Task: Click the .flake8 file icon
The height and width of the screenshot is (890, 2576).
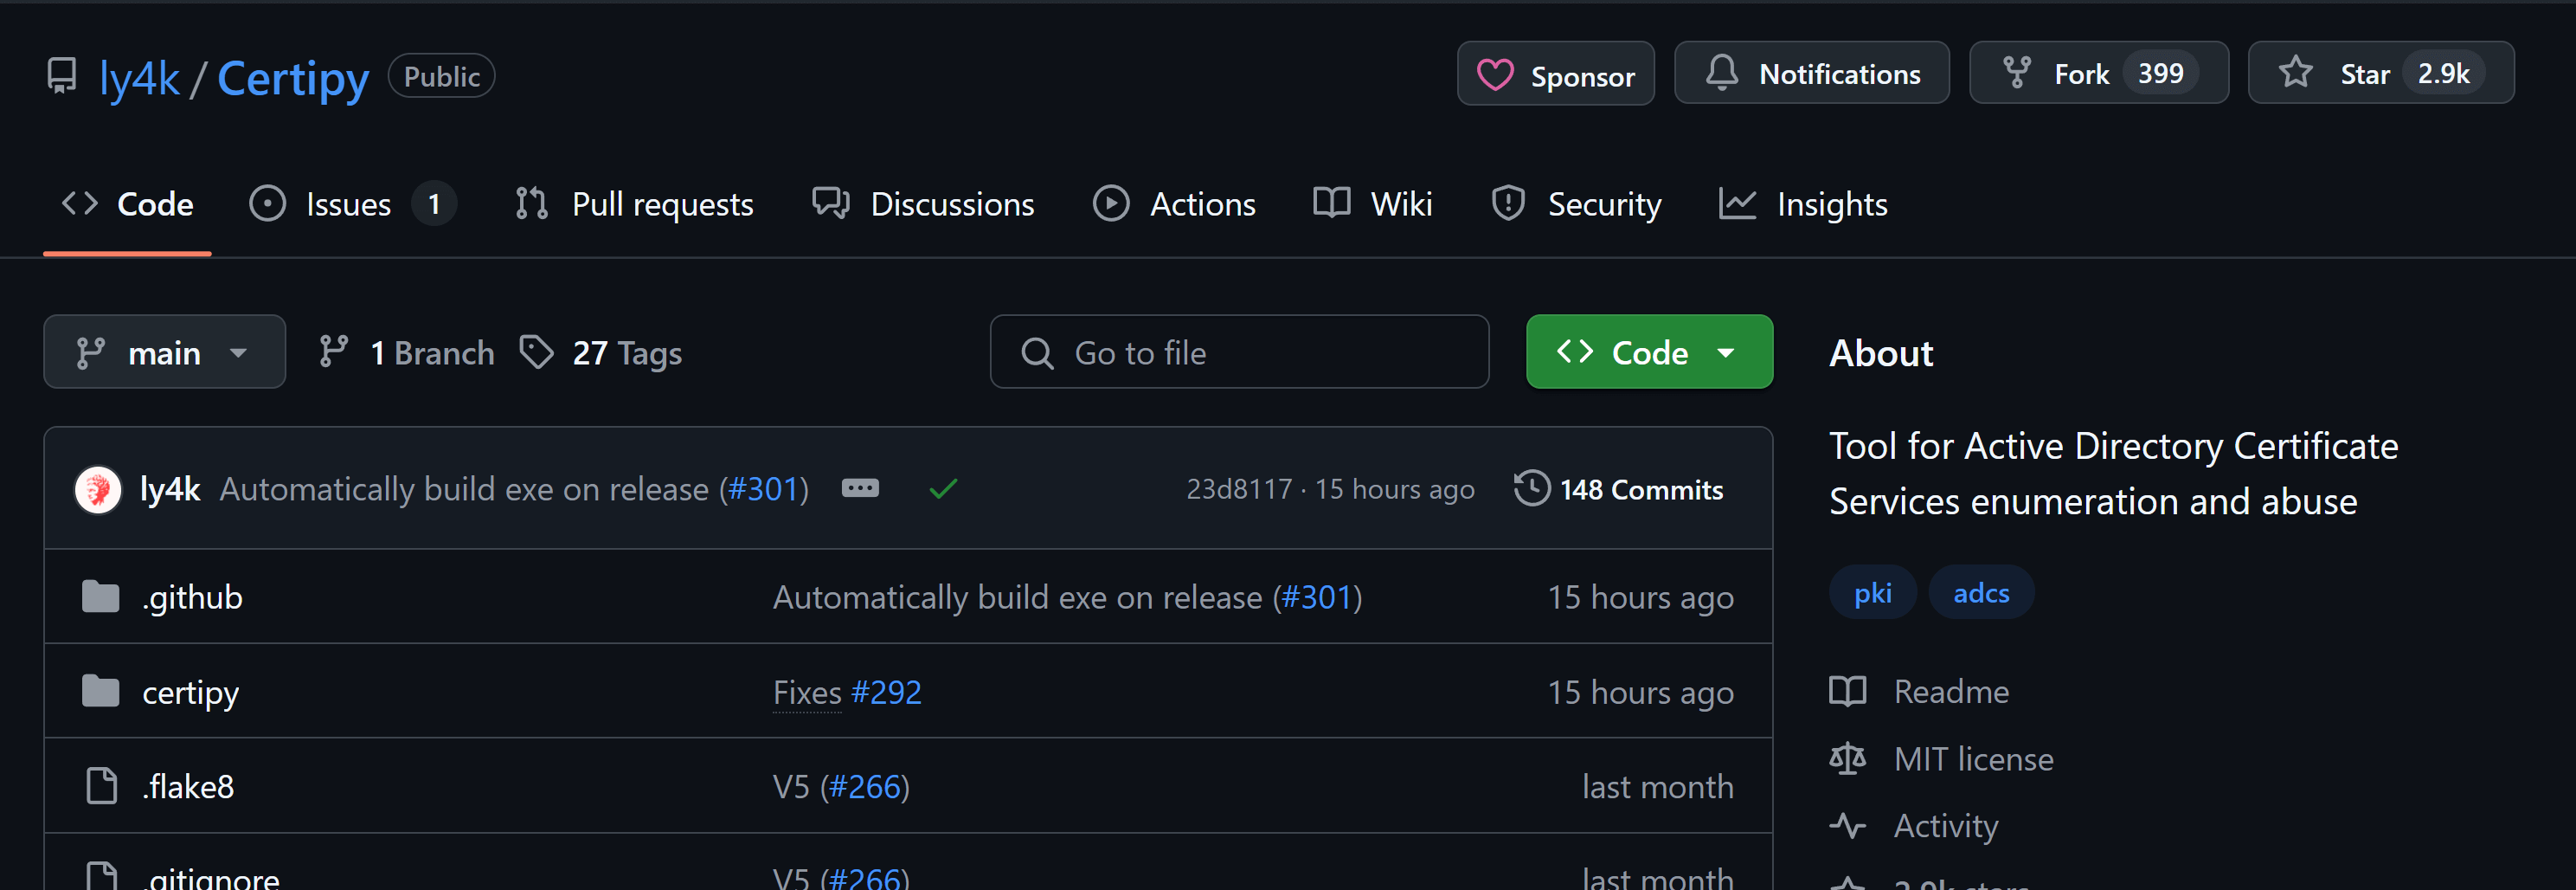Action: (101, 785)
